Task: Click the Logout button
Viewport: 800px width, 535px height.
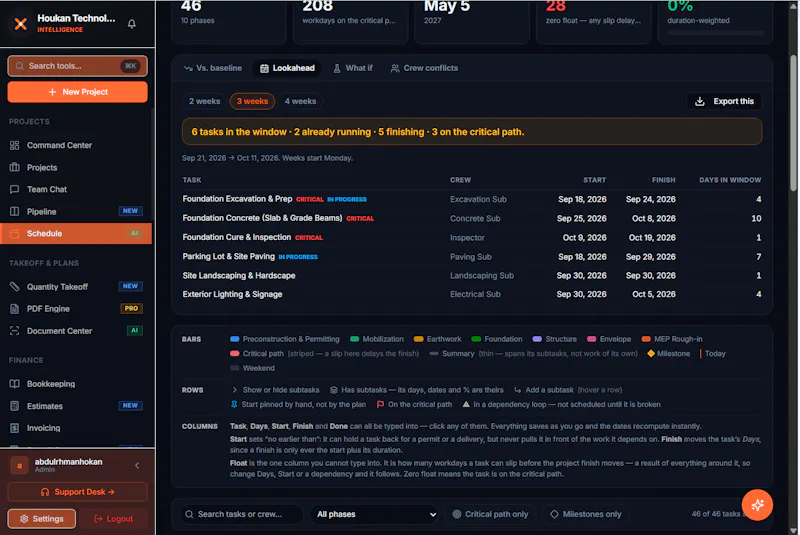Action: click(113, 519)
